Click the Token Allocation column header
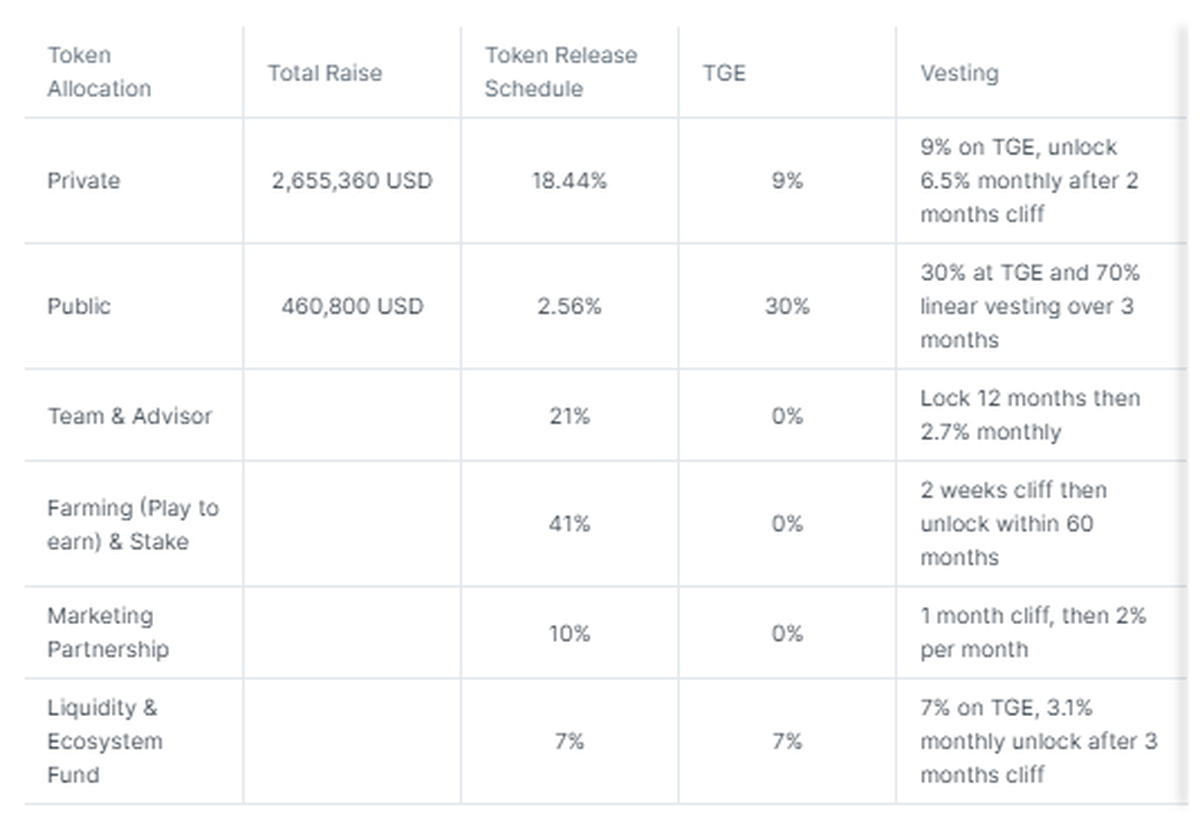The height and width of the screenshot is (823, 1200). 99,72
